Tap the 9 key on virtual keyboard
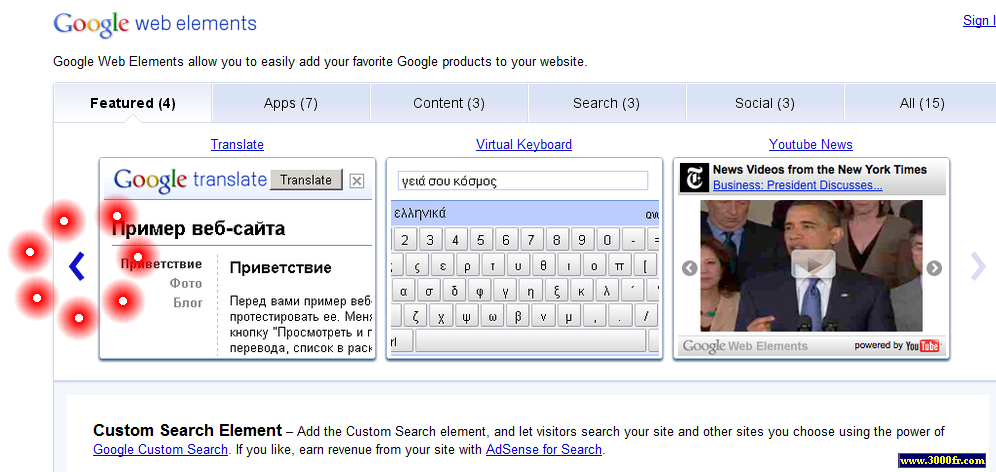The height and width of the screenshot is (472, 996). 582,241
